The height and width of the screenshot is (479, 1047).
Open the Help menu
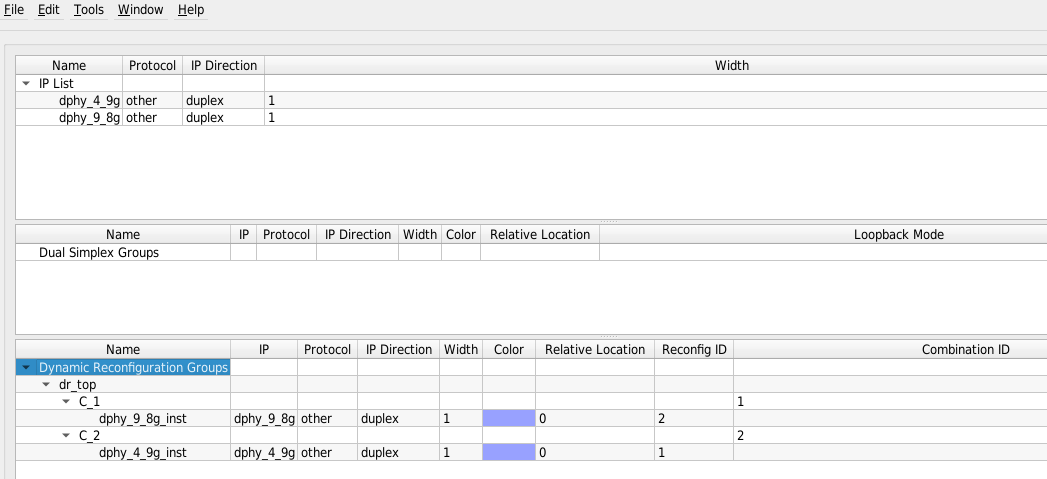[x=191, y=10]
